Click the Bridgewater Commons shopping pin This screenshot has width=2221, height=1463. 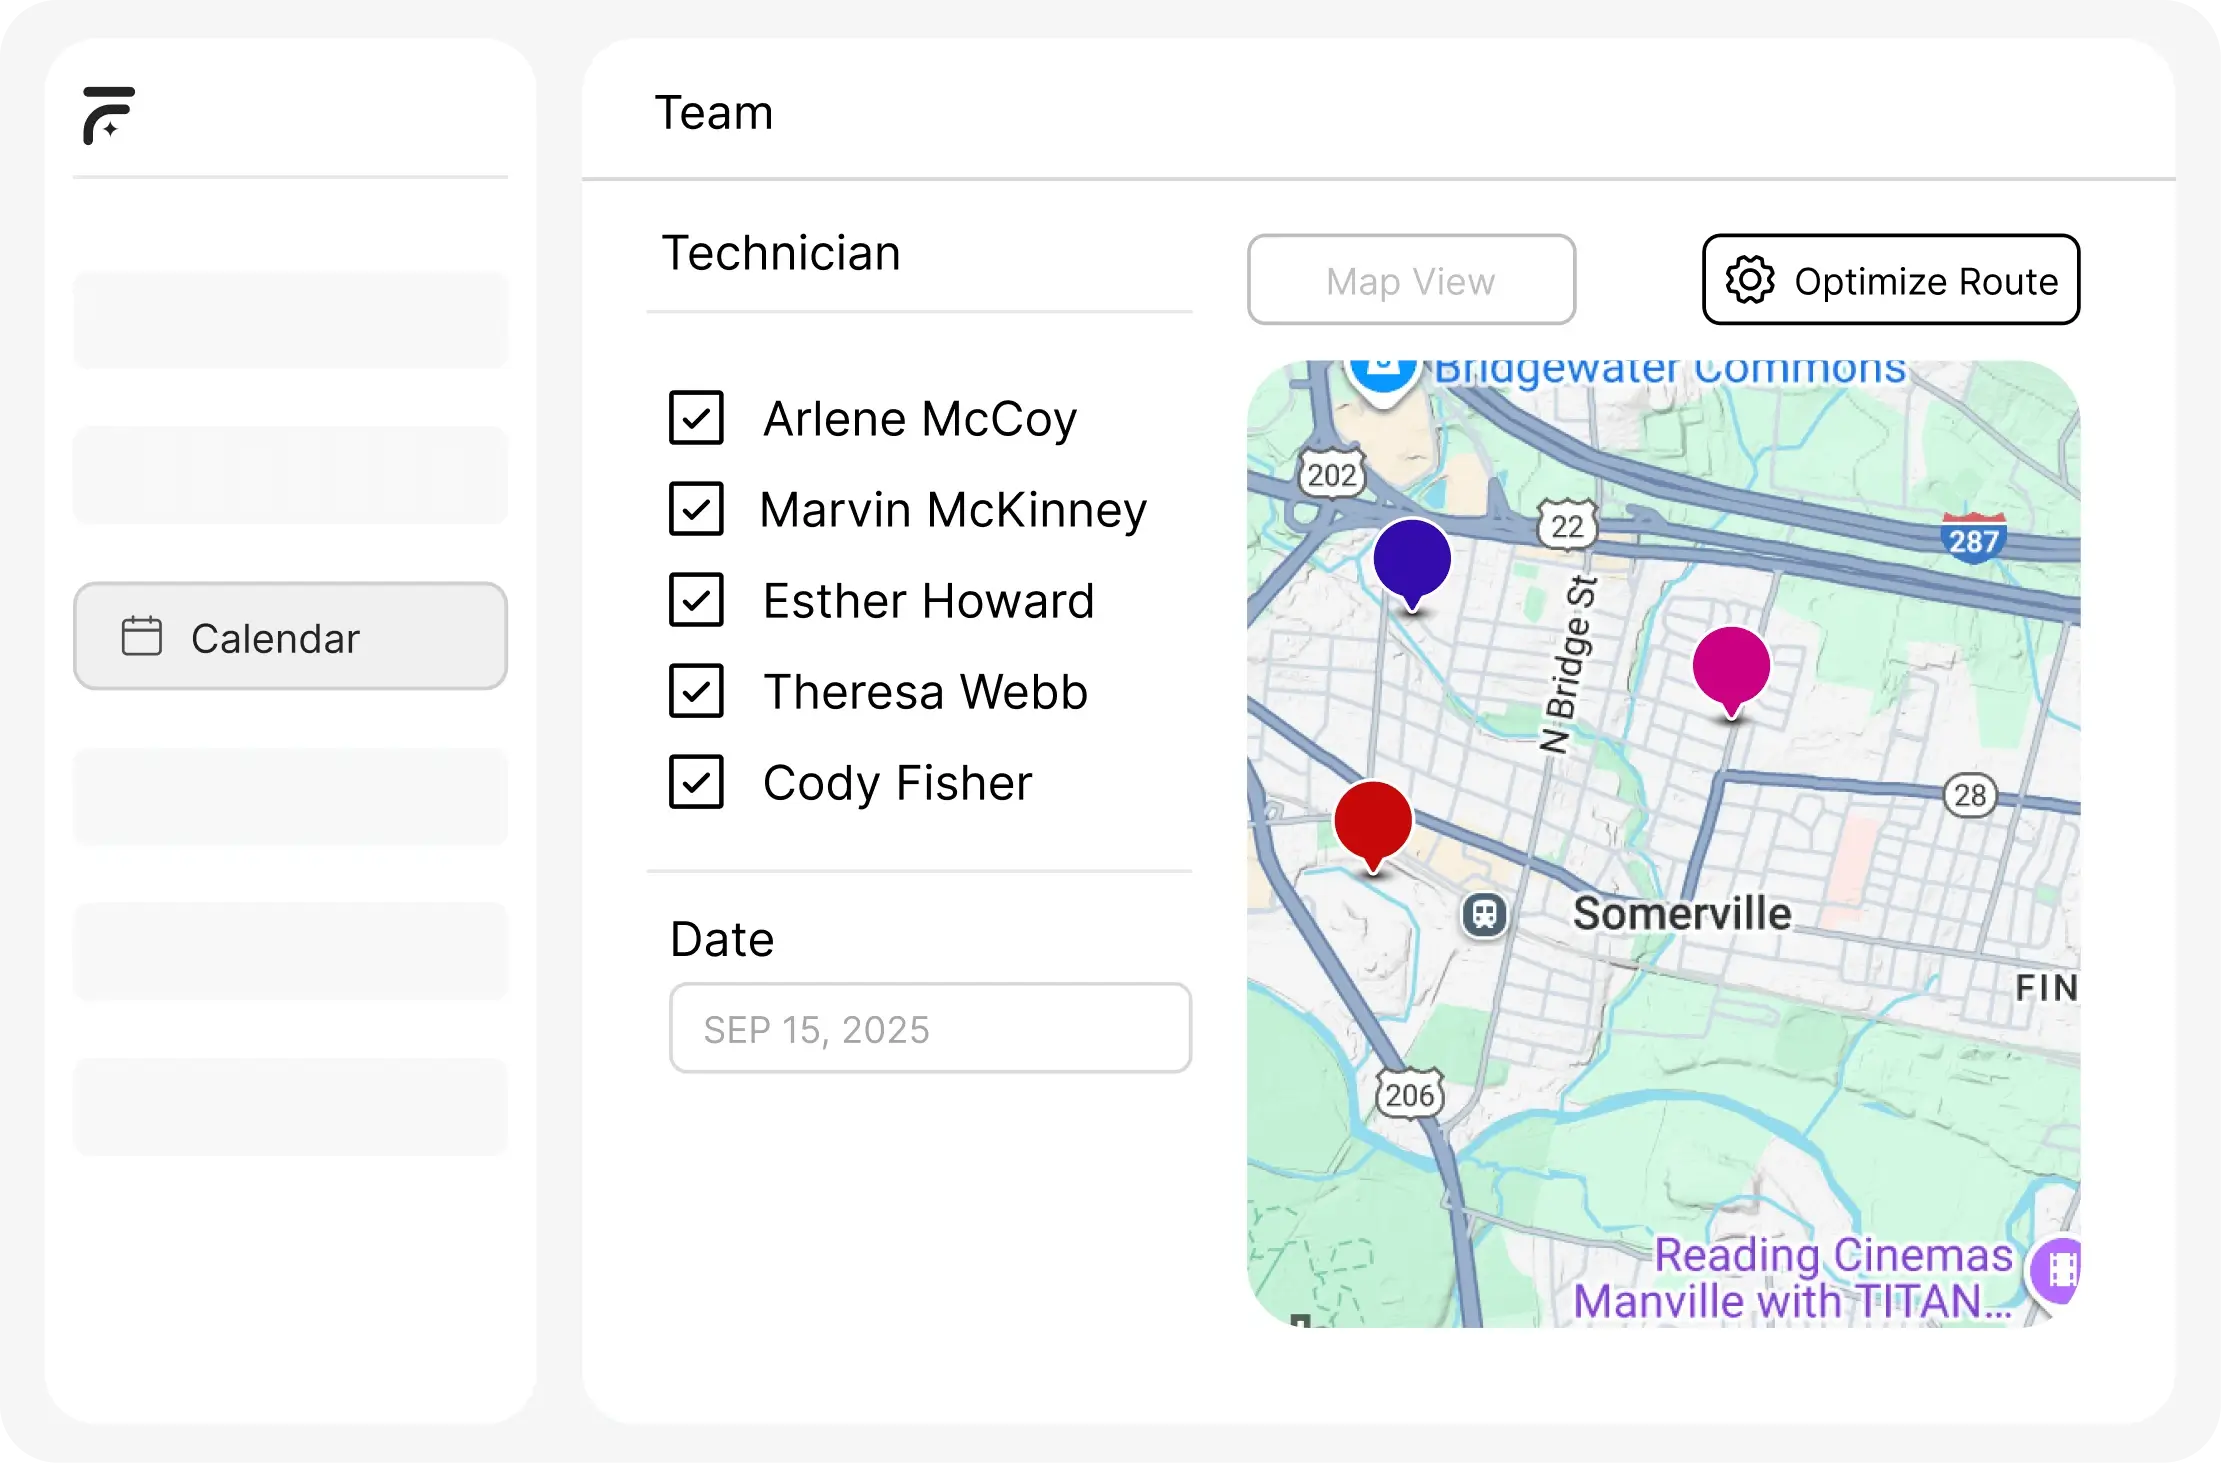[x=1384, y=378]
